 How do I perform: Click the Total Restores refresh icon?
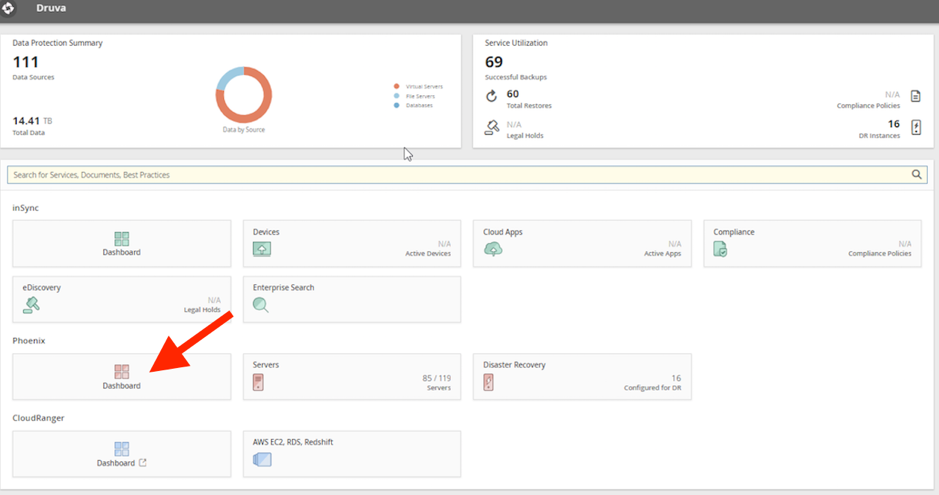tap(492, 96)
